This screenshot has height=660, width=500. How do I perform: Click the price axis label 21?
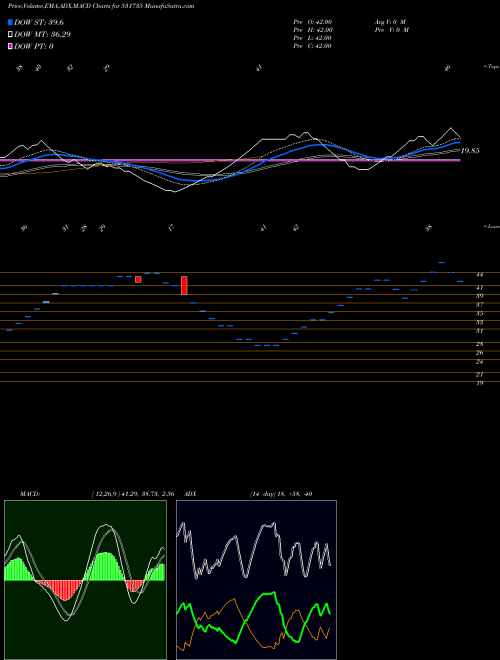(x=479, y=374)
